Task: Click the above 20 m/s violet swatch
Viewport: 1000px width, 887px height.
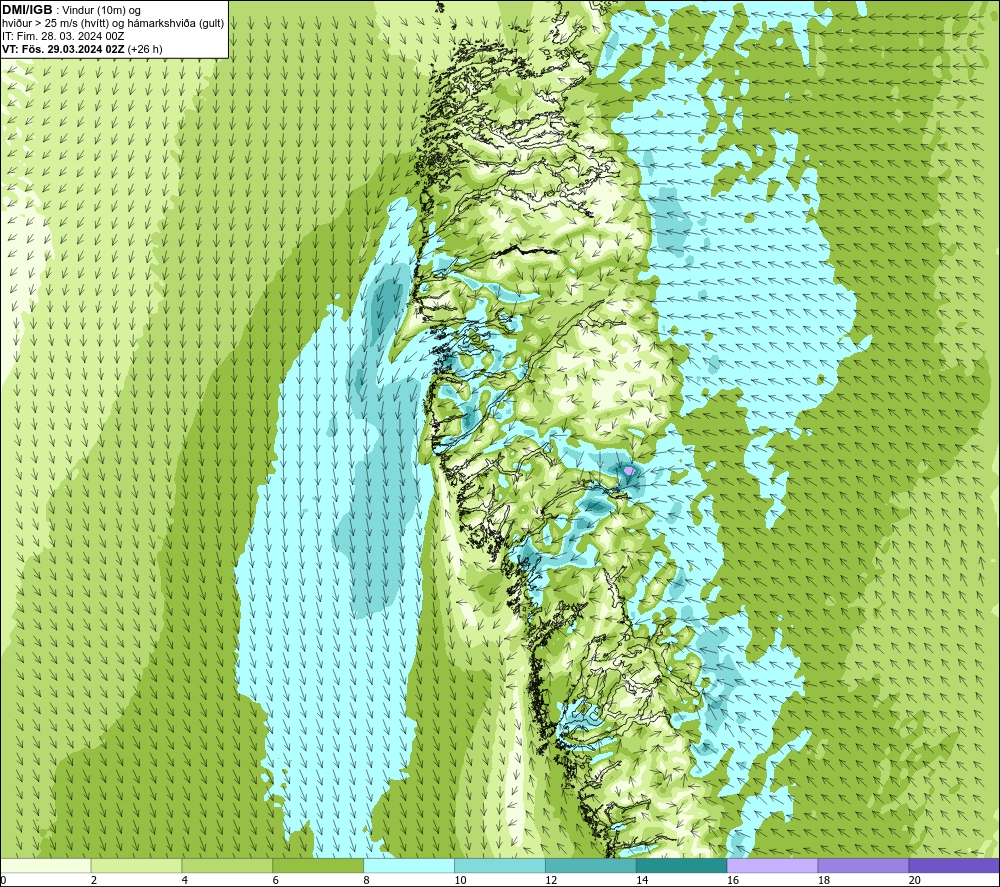Action: 954,865
